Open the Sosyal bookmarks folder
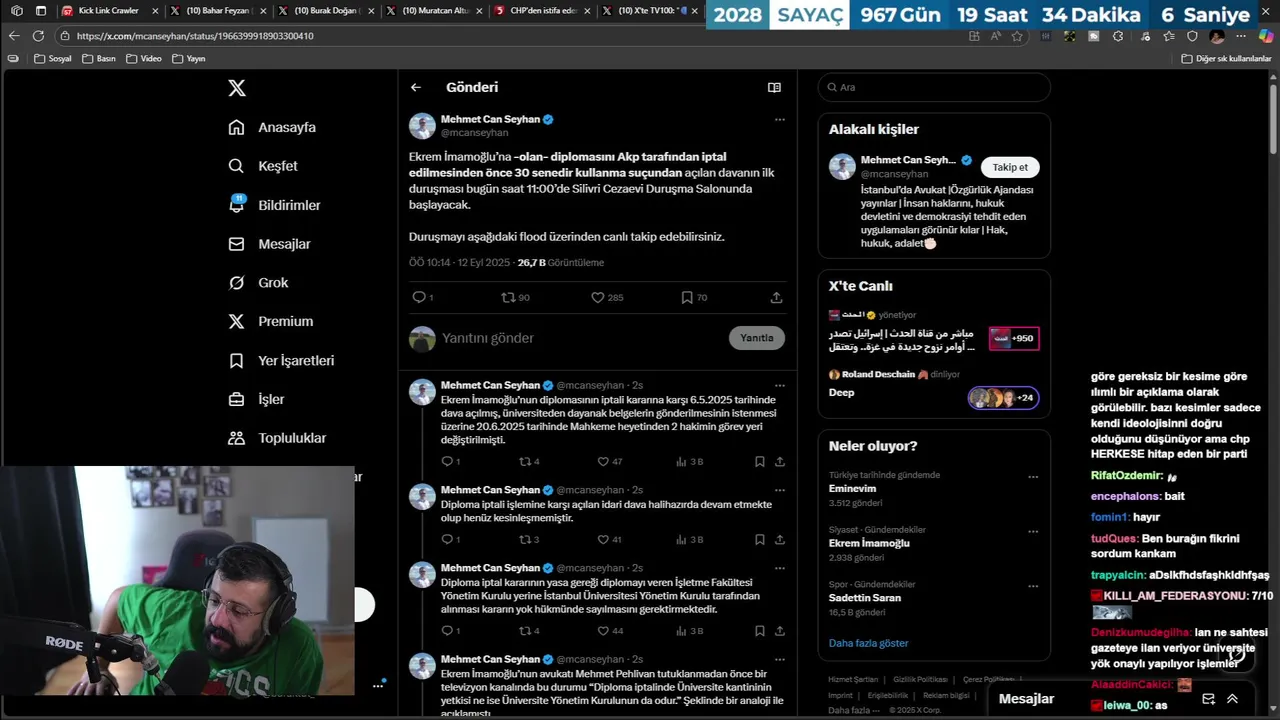1280x720 pixels. [x=53, y=59]
